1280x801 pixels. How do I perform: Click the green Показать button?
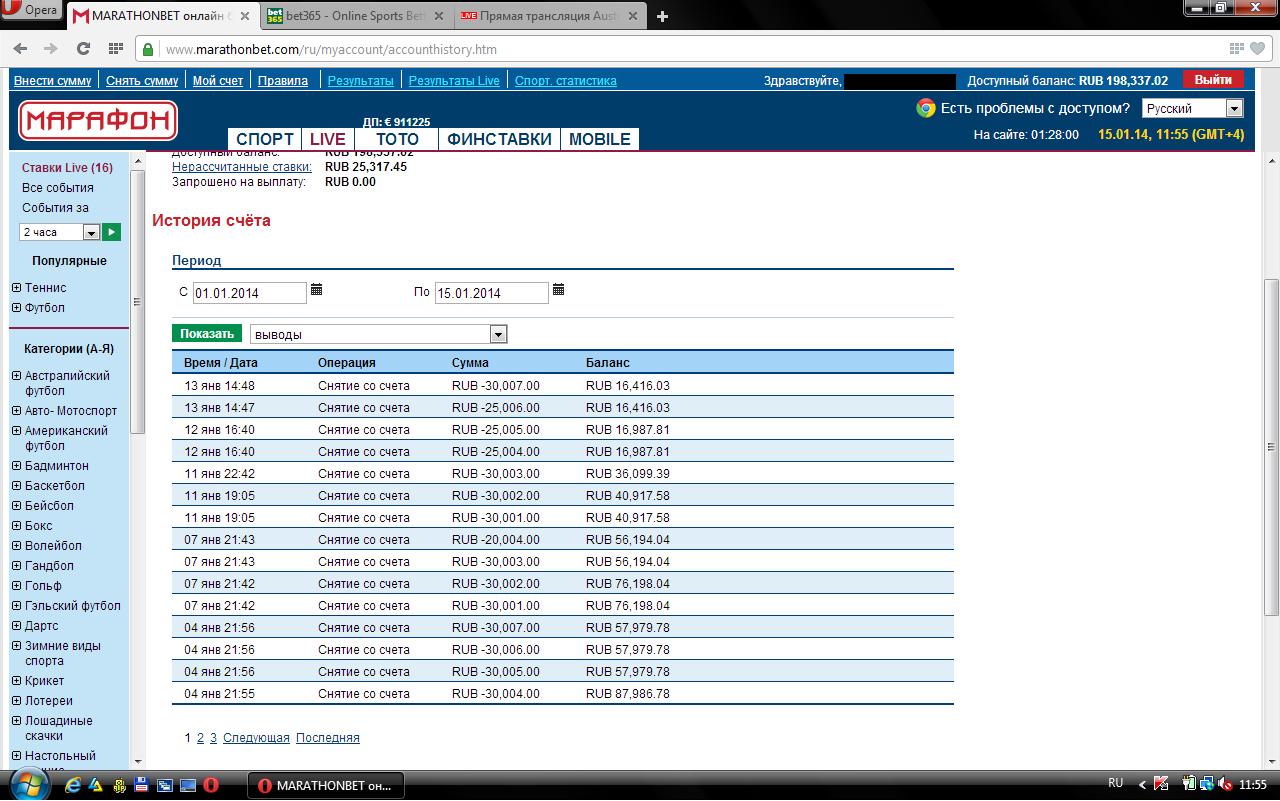coord(207,334)
